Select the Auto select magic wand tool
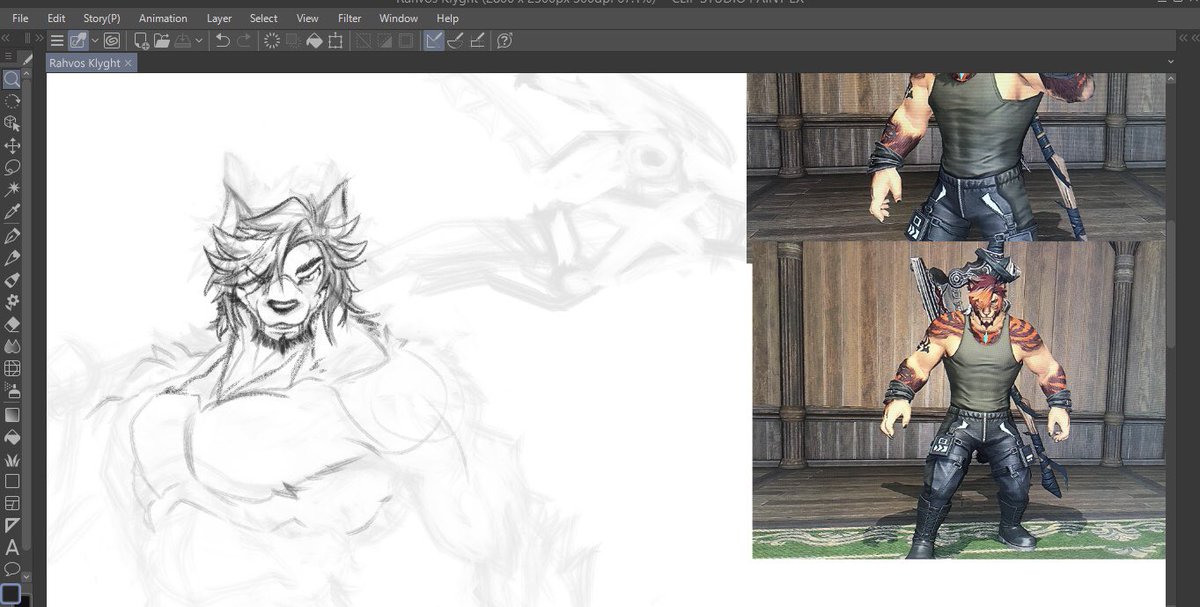The image size is (1200, 607). click(12, 189)
